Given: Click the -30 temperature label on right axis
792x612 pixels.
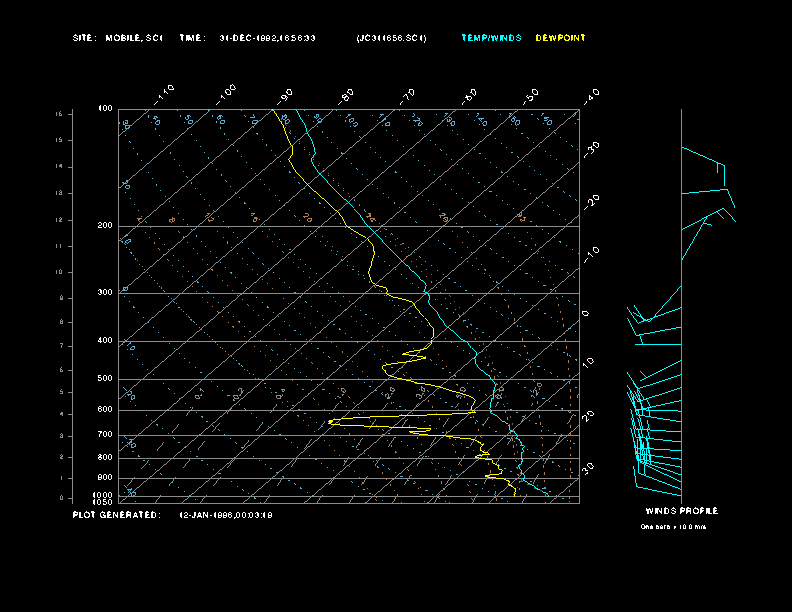Looking at the screenshot, I should [591, 149].
